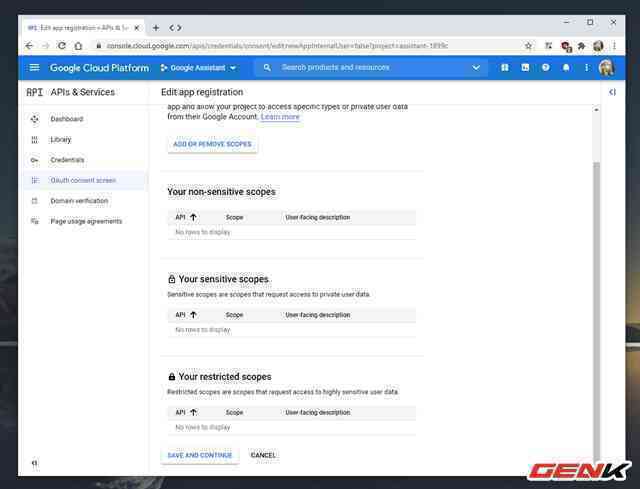This screenshot has width=640, height=489.
Task: Click Scope column header in non-sensitive table
Action: [234, 217]
